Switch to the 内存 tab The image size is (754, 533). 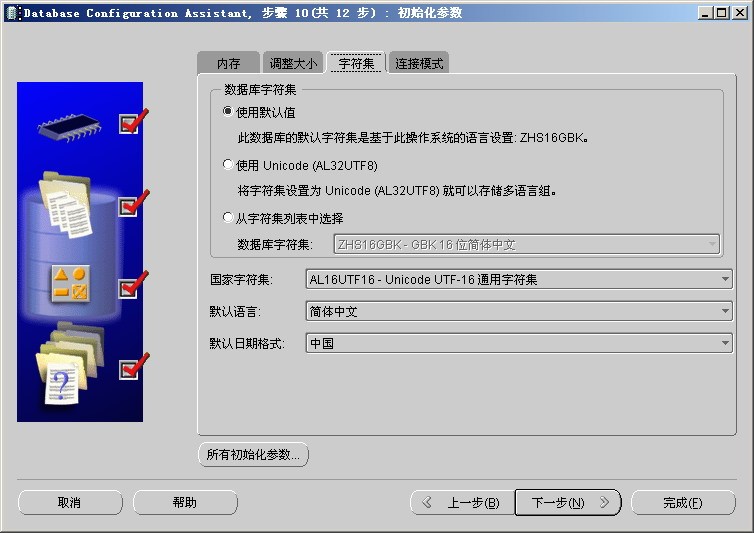tap(228, 63)
